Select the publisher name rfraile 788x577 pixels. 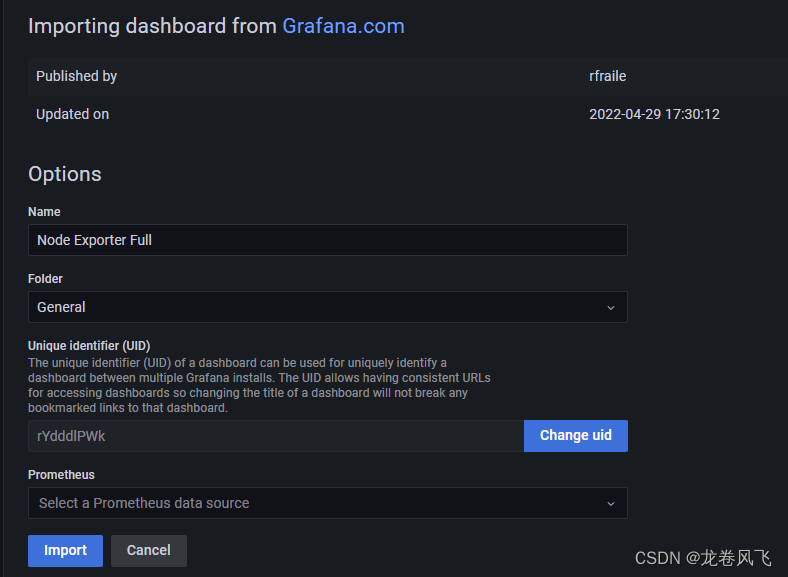click(608, 76)
